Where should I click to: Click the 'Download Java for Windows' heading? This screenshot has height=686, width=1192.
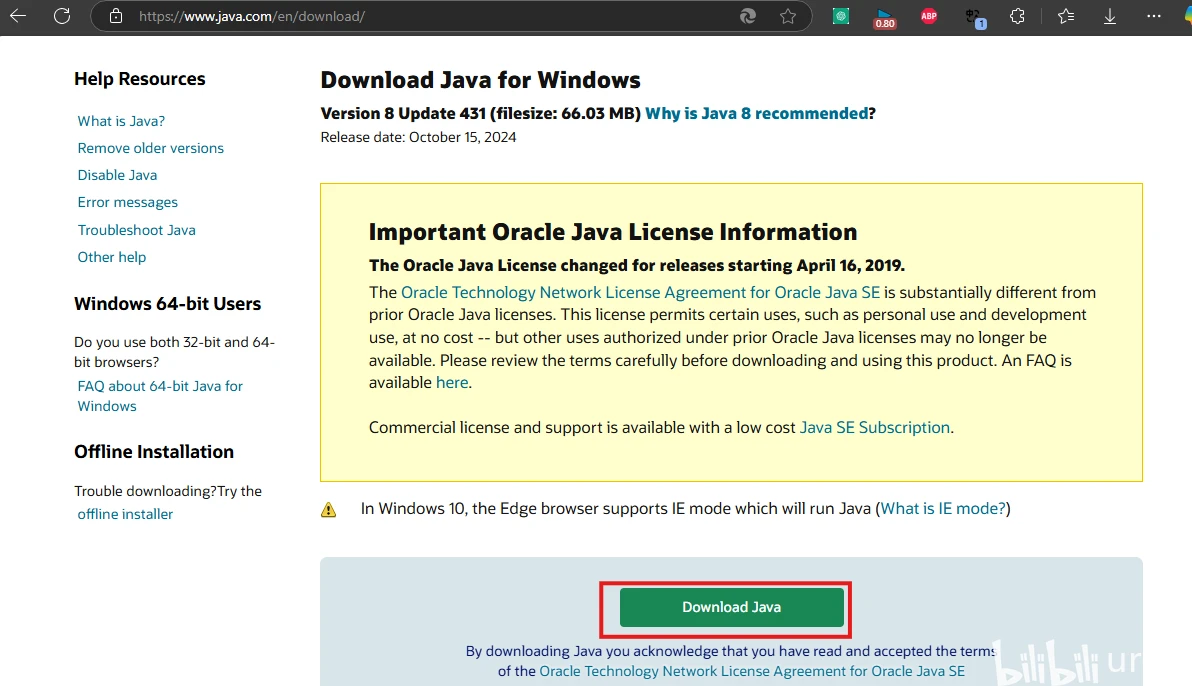click(x=480, y=80)
